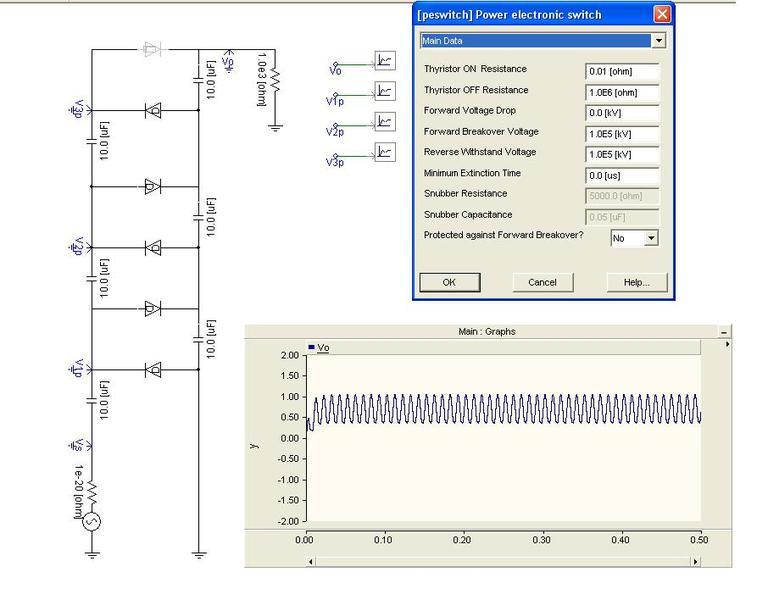The width and height of the screenshot is (768, 600).
Task: Minimize the Main : Graphs frame
Action: click(x=724, y=331)
